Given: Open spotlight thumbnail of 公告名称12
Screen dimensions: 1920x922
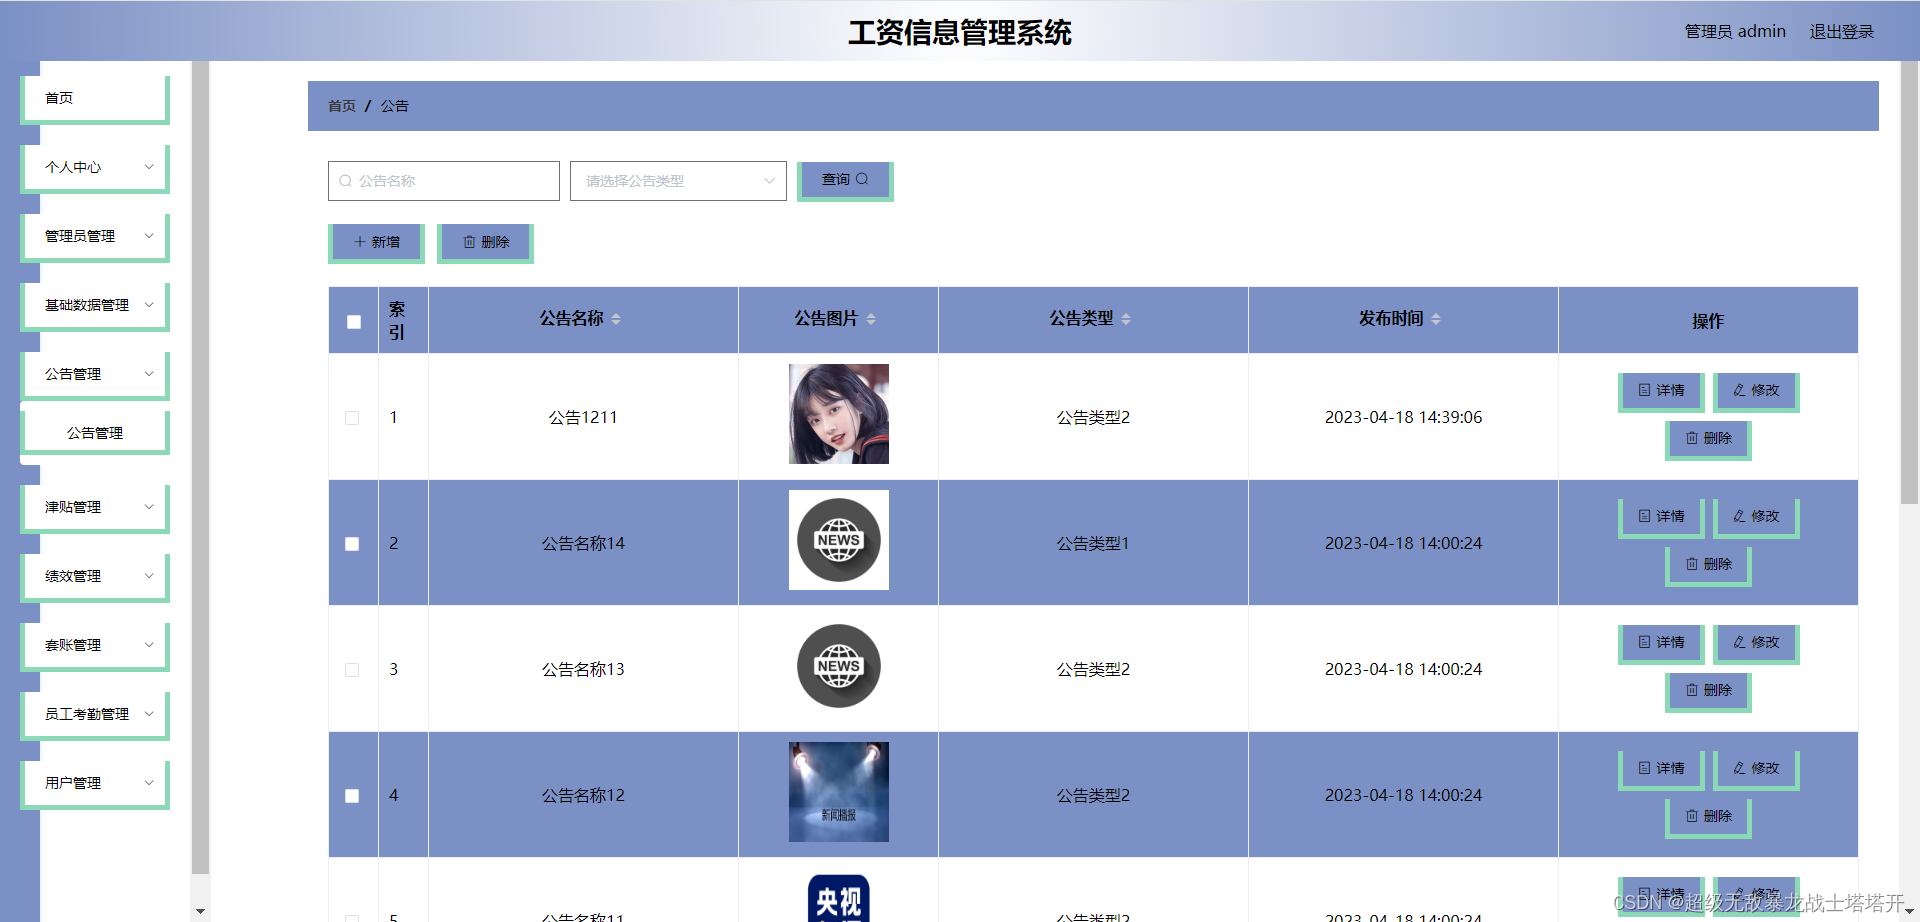Looking at the screenshot, I should [838, 792].
